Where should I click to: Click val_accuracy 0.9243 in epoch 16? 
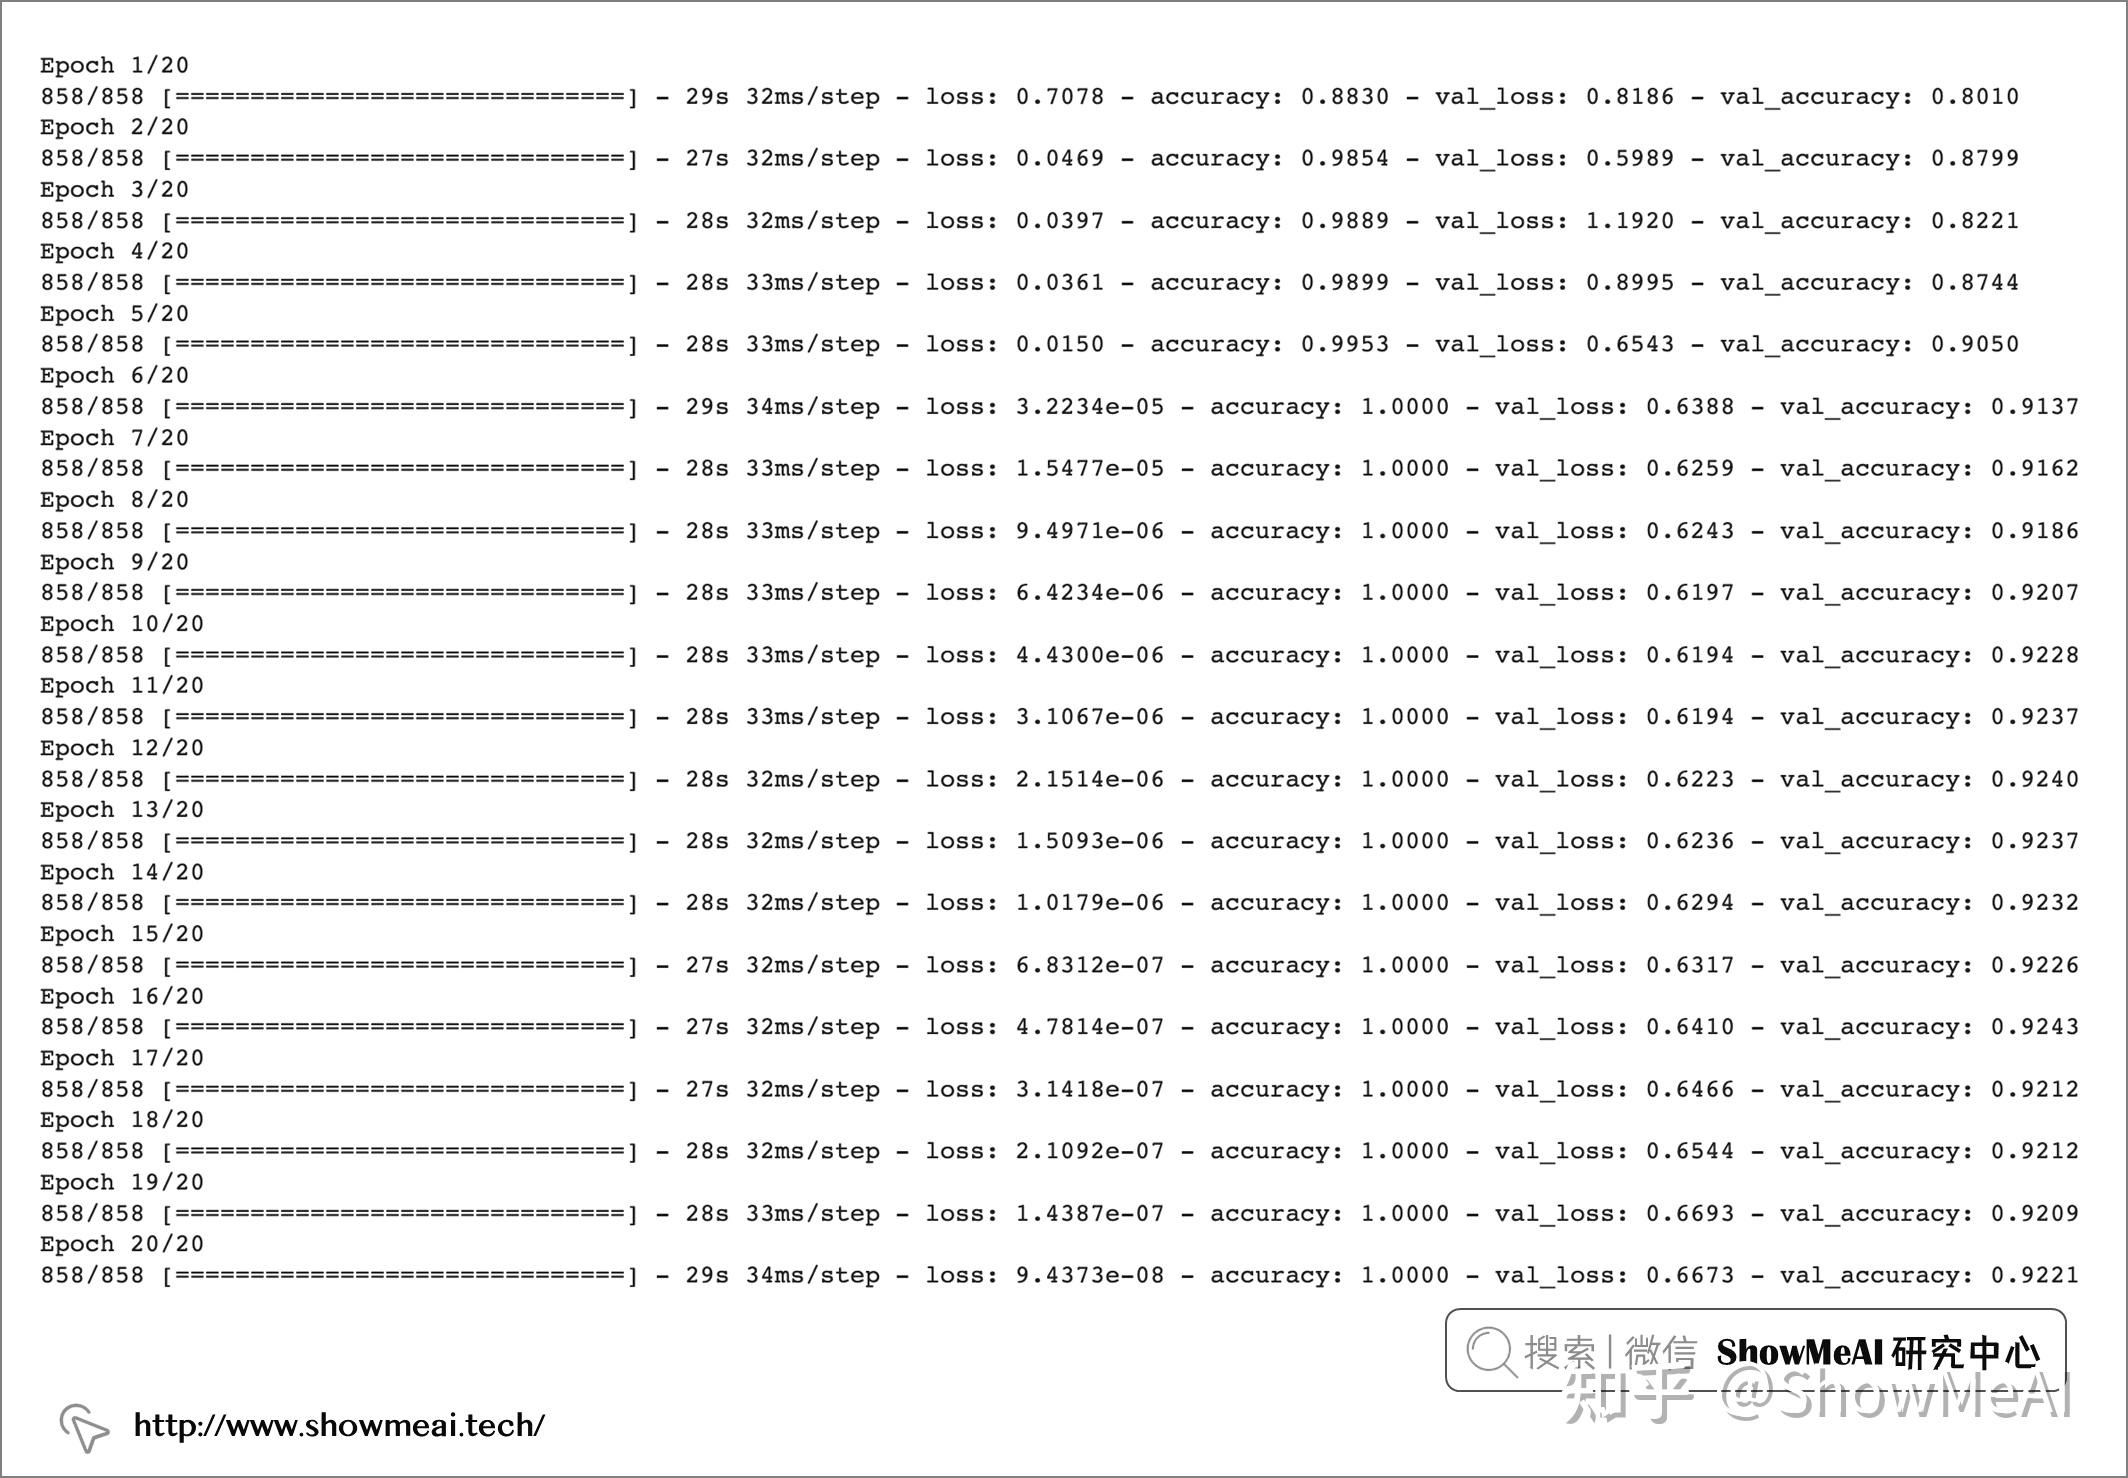point(2034,1027)
